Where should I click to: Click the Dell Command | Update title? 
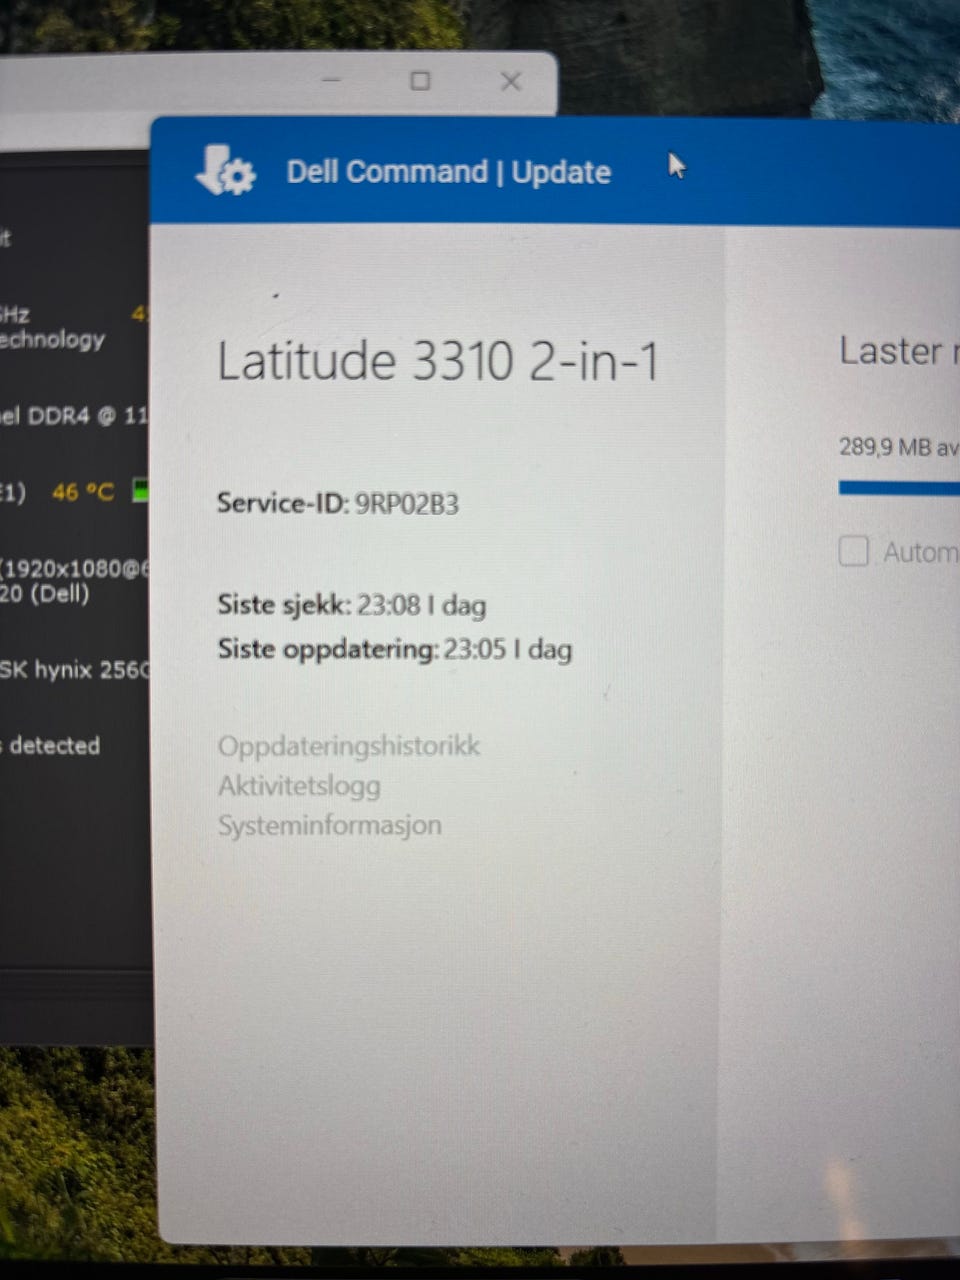pyautogui.click(x=448, y=172)
